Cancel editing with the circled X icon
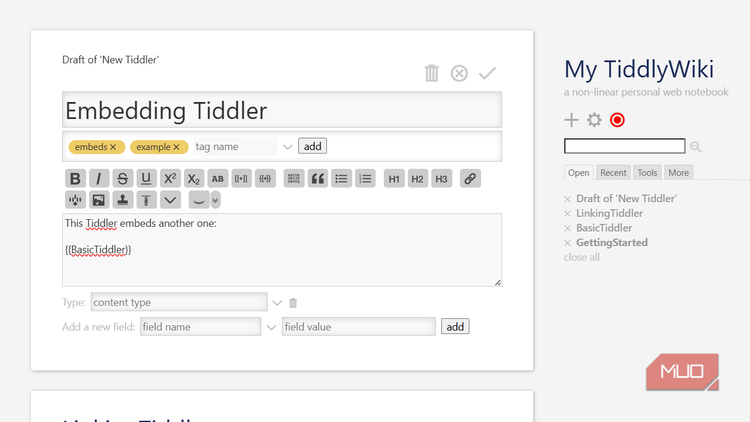This screenshot has height=422, width=750. click(459, 73)
